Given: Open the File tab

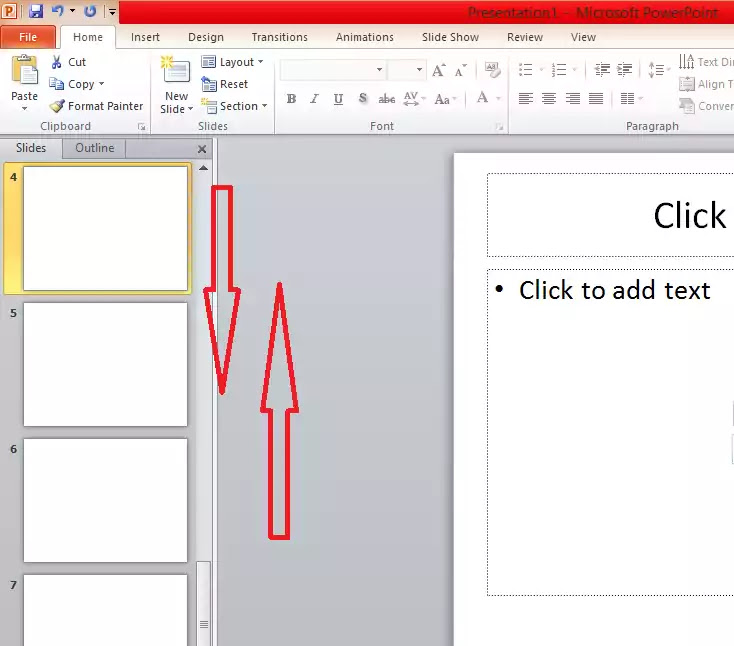Looking at the screenshot, I should coord(28,37).
